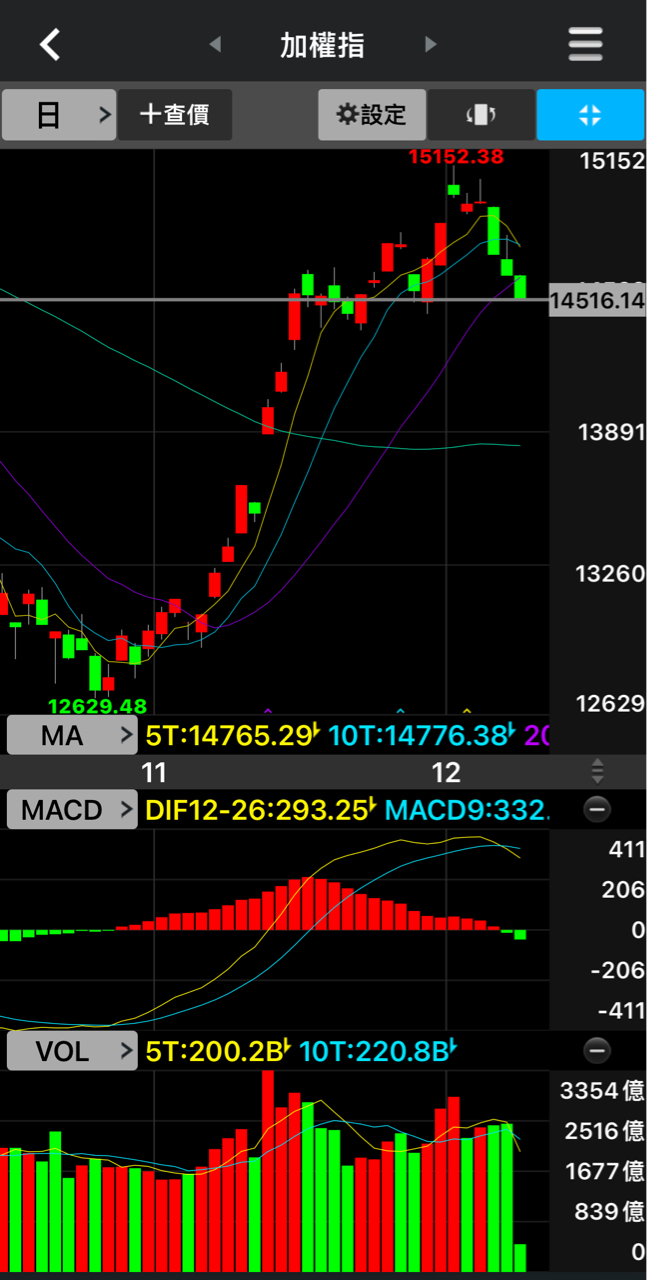Tap the volume 5T:200.2B value
The image size is (647, 1280).
point(218,1051)
